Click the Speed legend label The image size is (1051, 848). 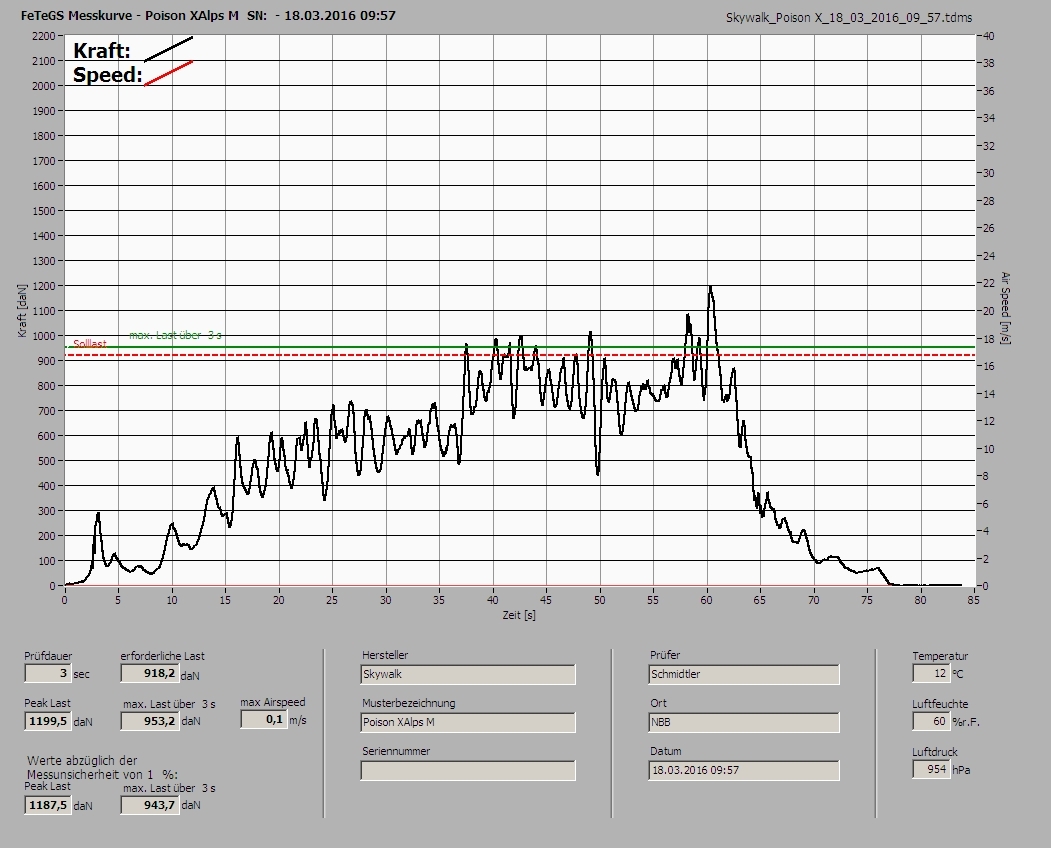pyautogui.click(x=107, y=74)
